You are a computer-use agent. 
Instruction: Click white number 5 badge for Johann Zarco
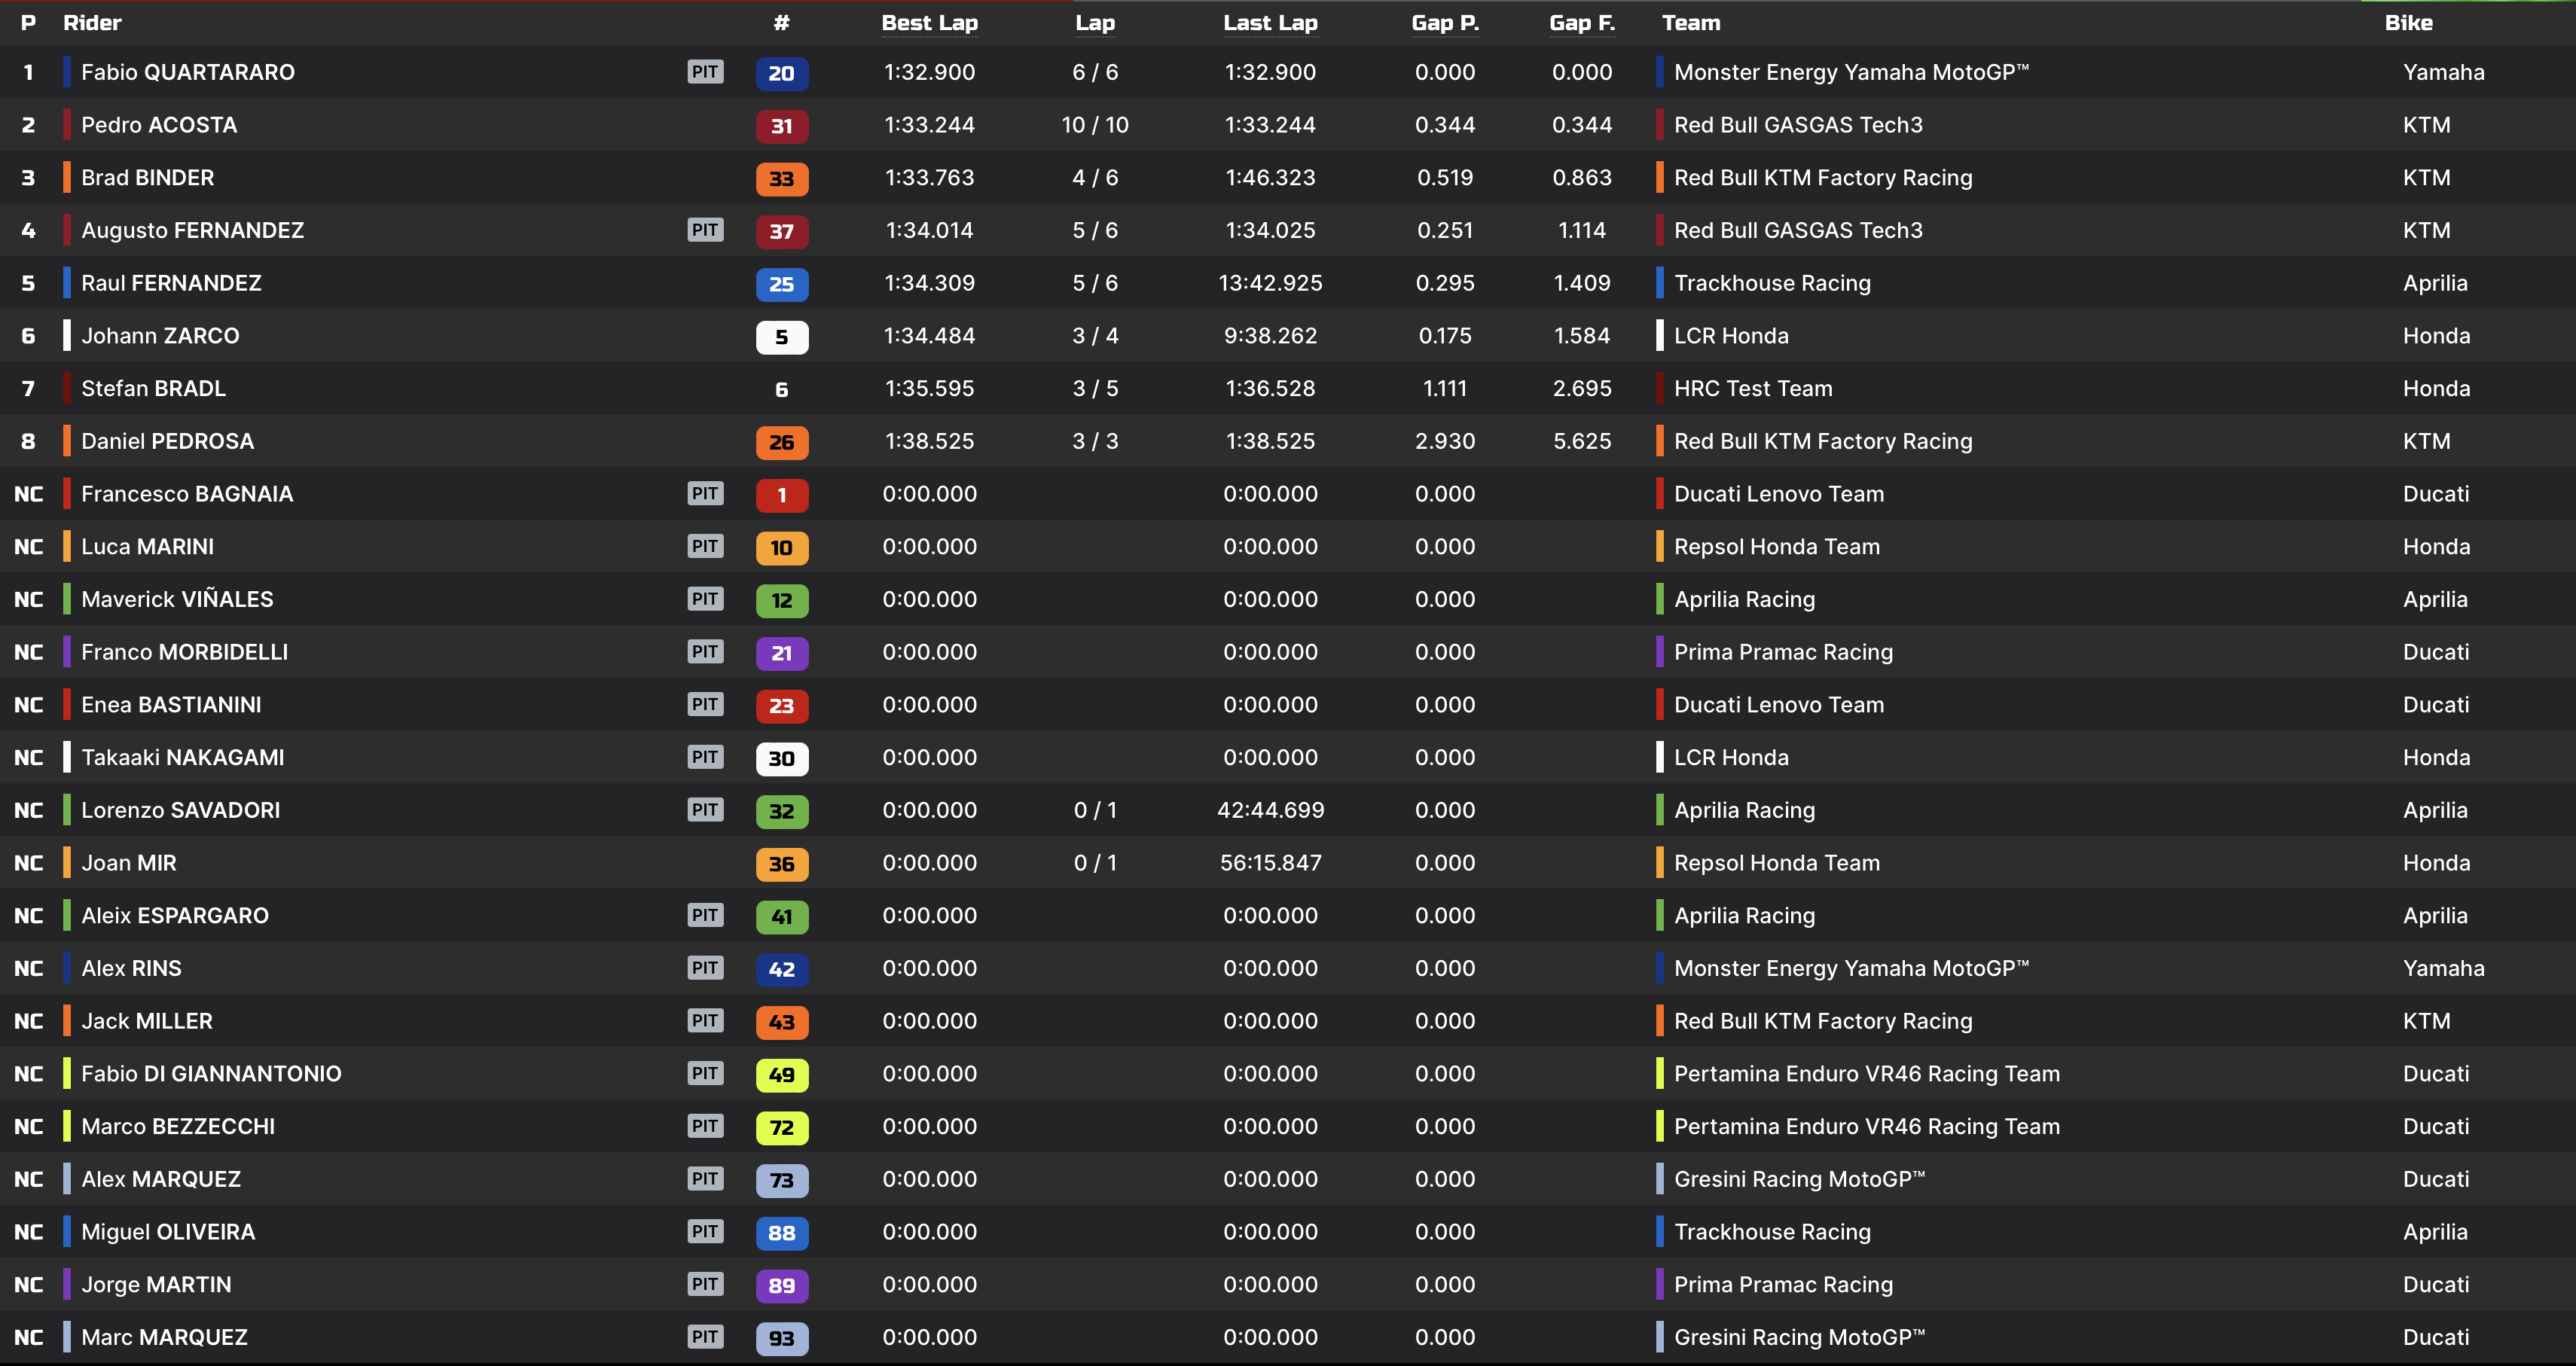tap(781, 337)
